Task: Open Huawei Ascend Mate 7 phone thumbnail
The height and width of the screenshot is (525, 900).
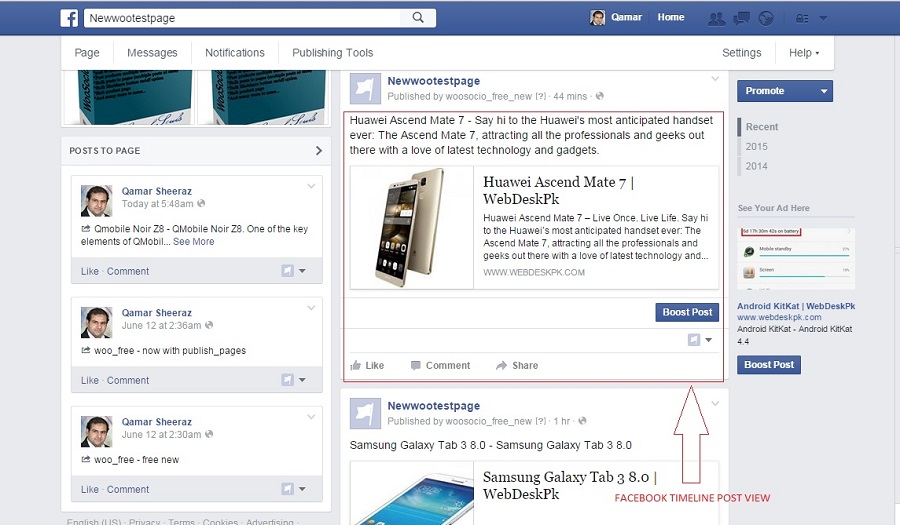Action: pyautogui.click(x=412, y=228)
